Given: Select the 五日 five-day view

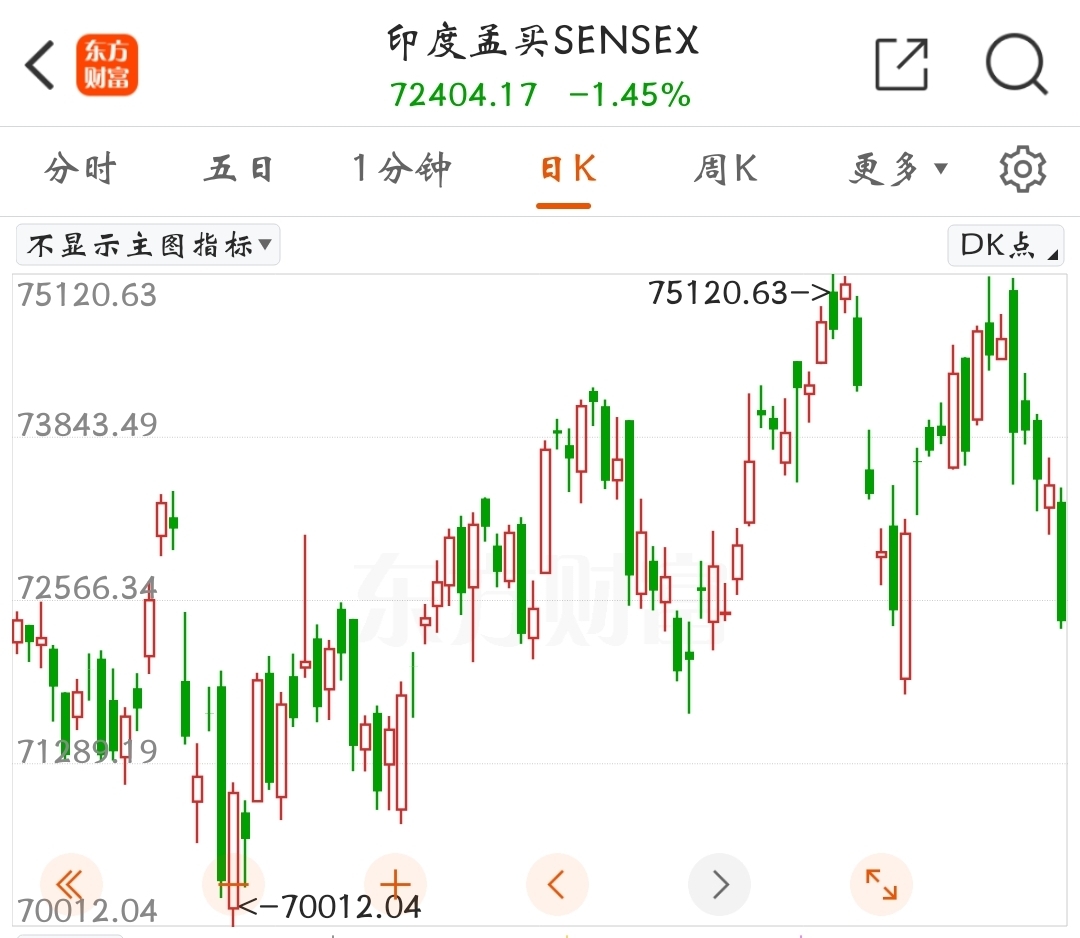Looking at the screenshot, I should click(238, 169).
